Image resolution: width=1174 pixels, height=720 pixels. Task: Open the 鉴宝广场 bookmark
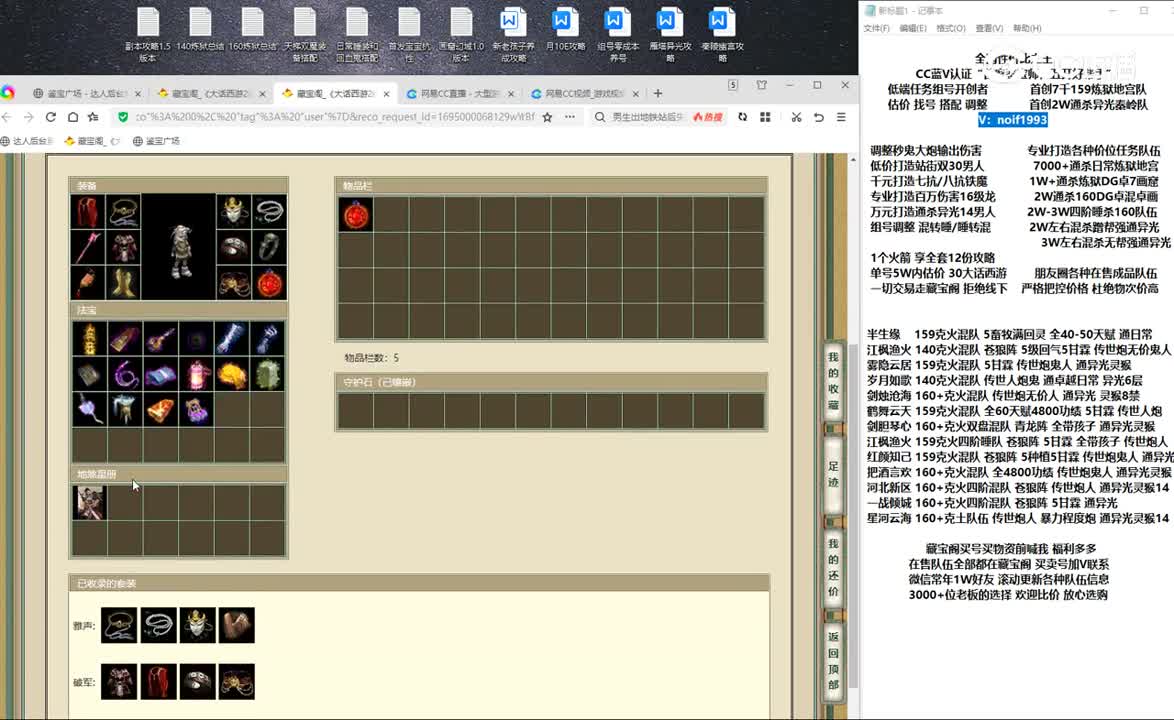(x=156, y=141)
